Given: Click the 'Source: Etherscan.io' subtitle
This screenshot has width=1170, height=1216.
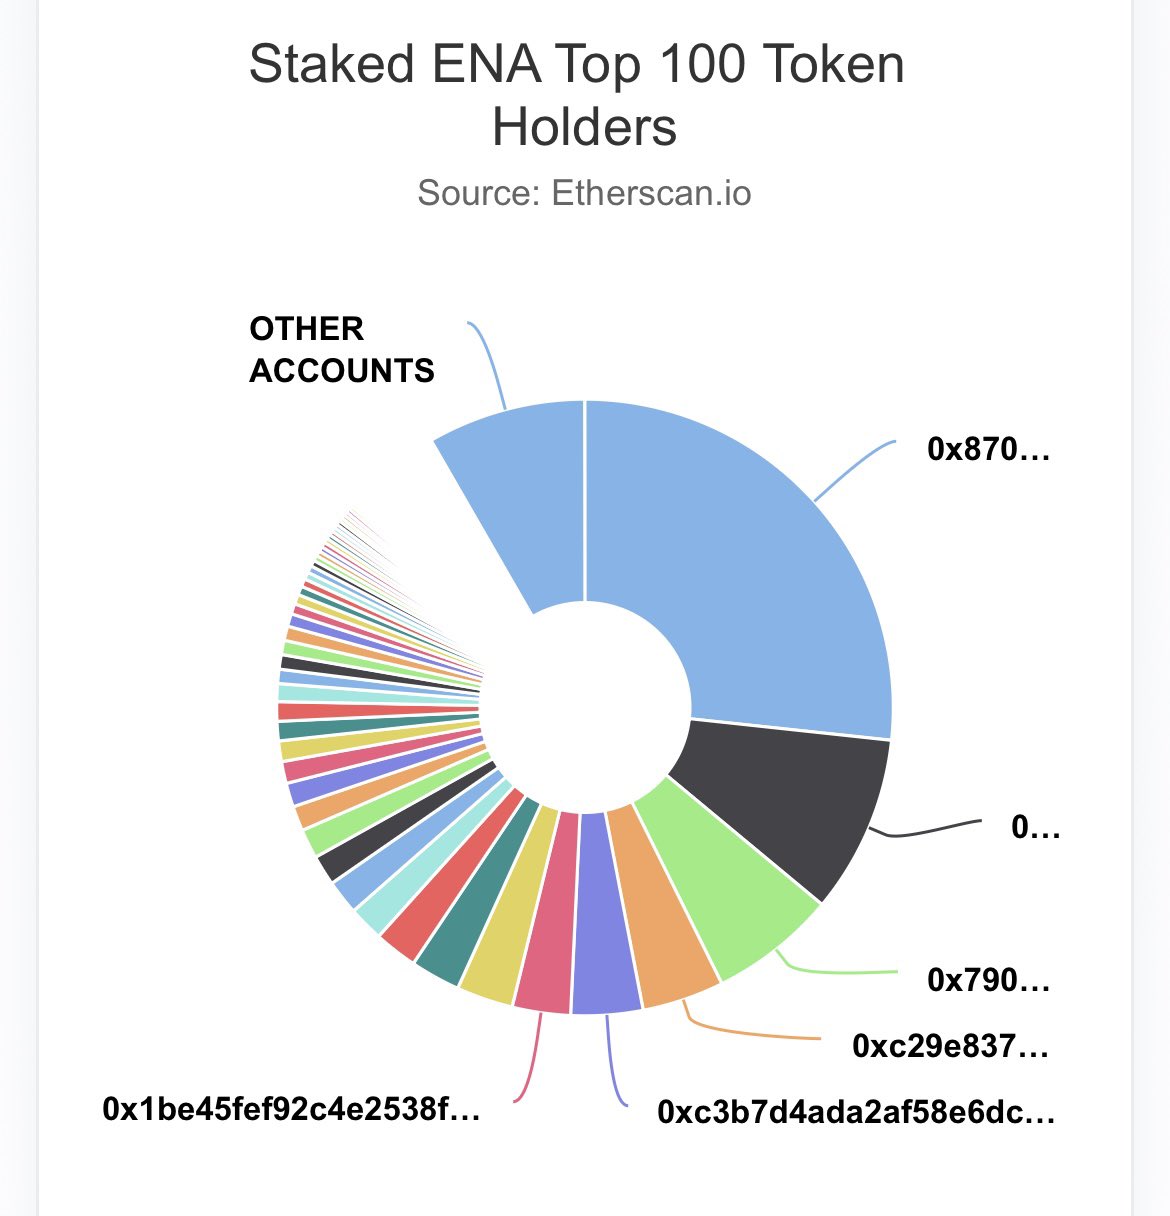Looking at the screenshot, I should [584, 192].
